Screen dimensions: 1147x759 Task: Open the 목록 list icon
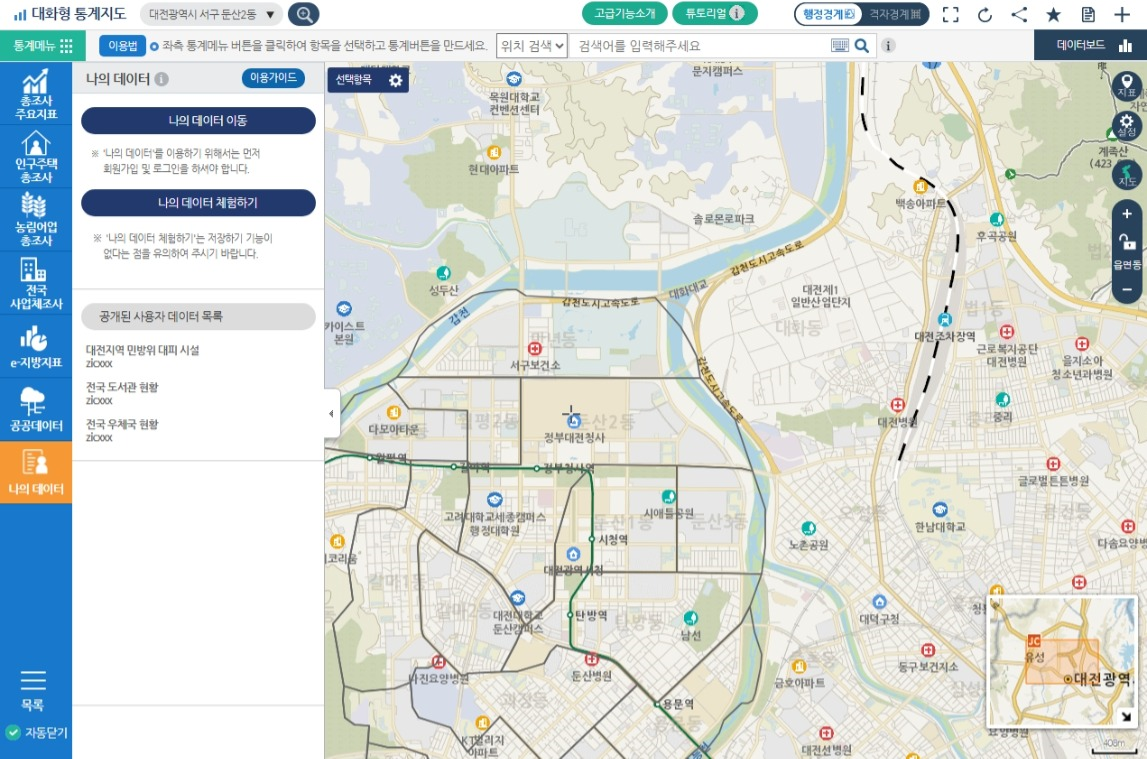point(32,690)
